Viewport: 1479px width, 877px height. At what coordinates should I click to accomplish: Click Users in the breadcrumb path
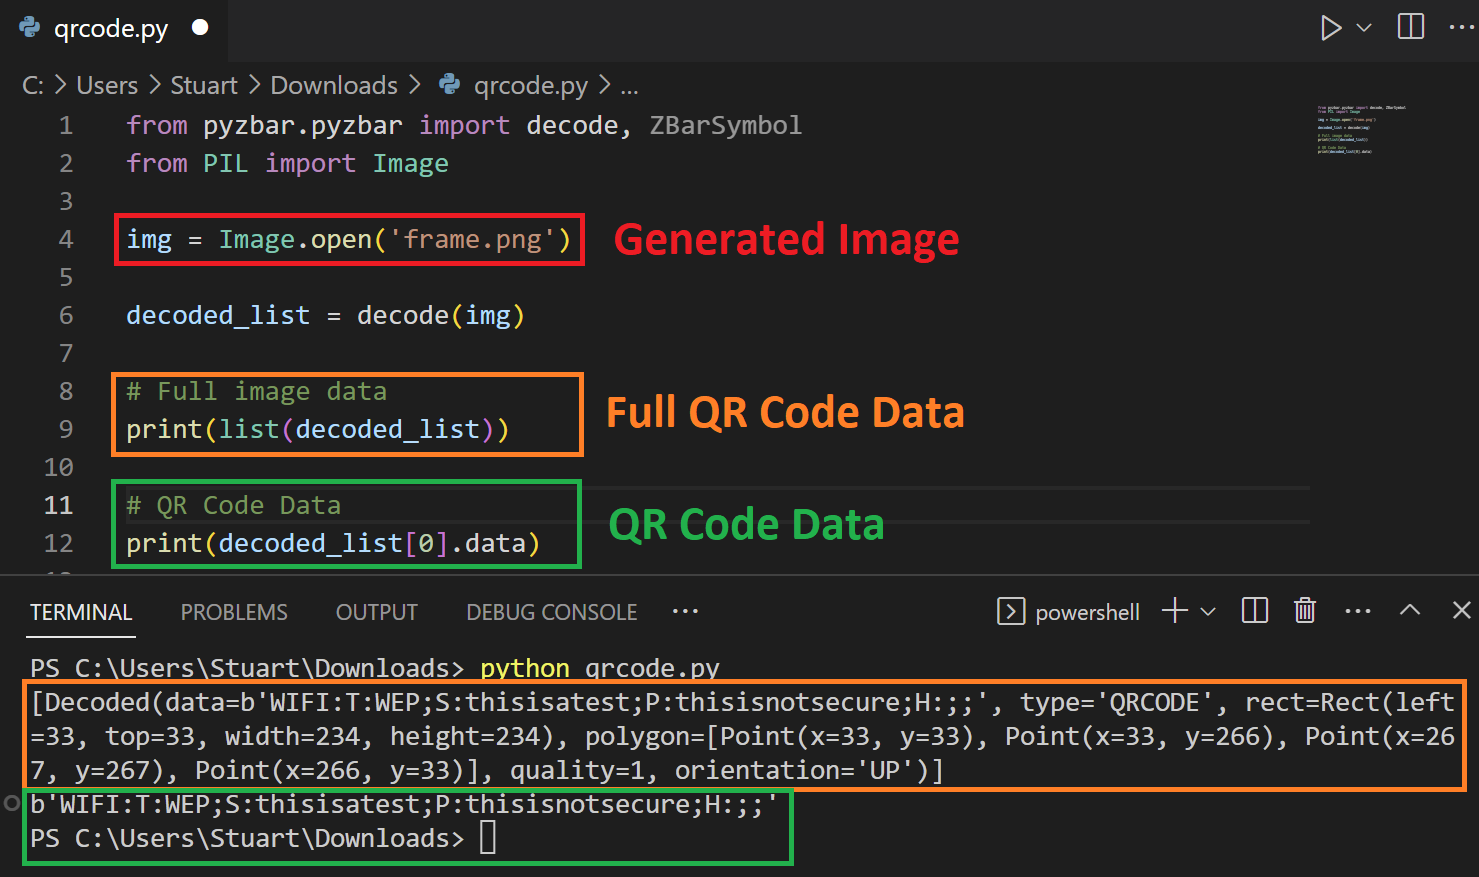click(107, 86)
